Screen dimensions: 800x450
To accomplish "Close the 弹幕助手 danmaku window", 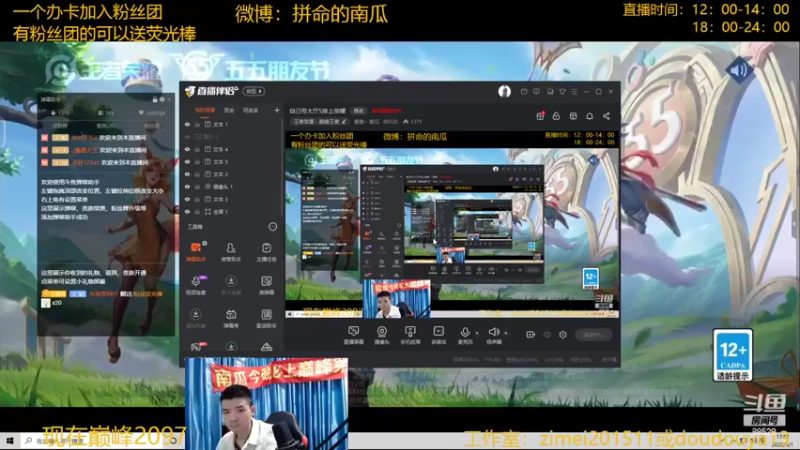I will click(169, 99).
